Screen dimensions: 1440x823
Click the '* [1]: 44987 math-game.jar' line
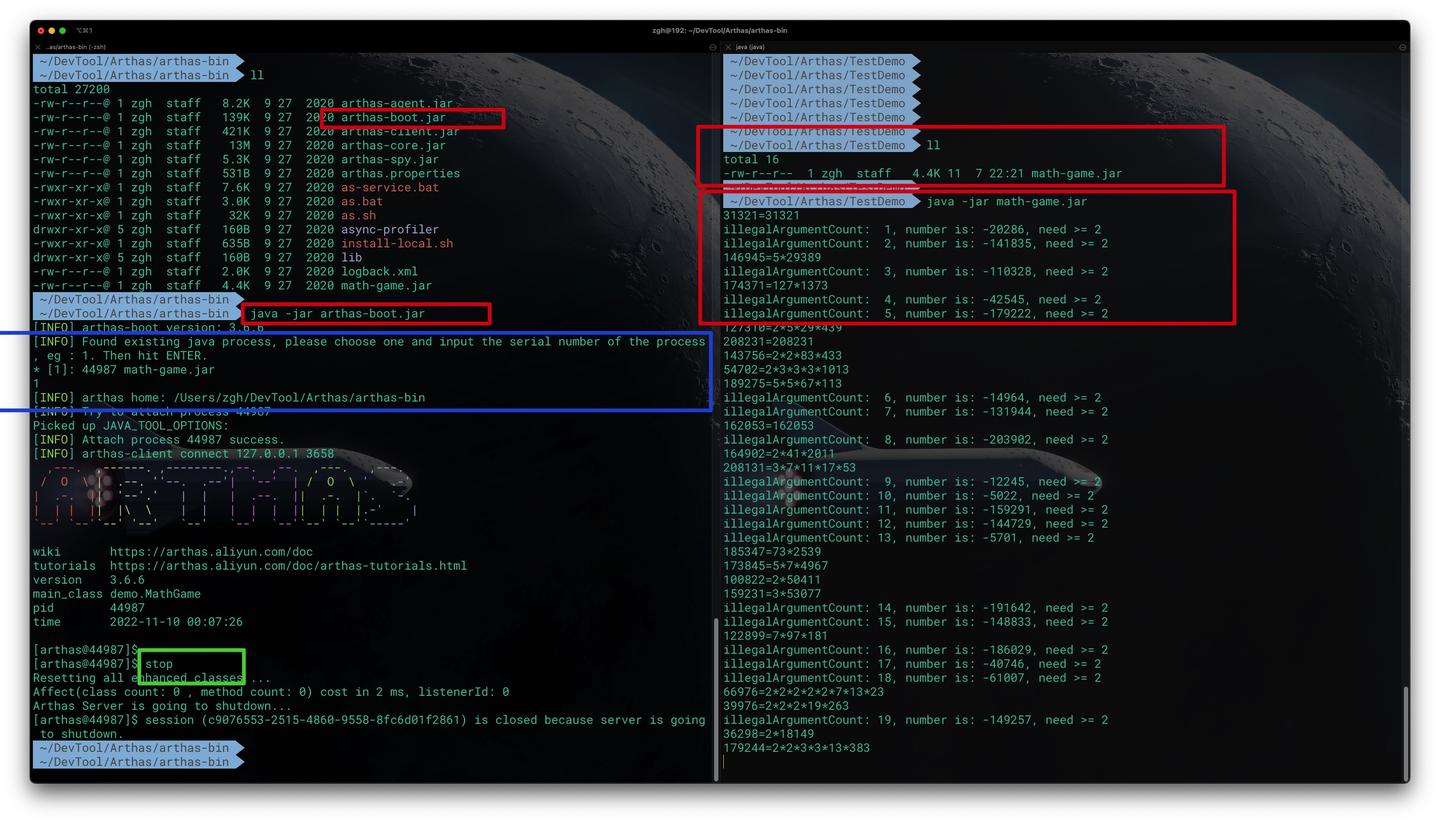124,370
